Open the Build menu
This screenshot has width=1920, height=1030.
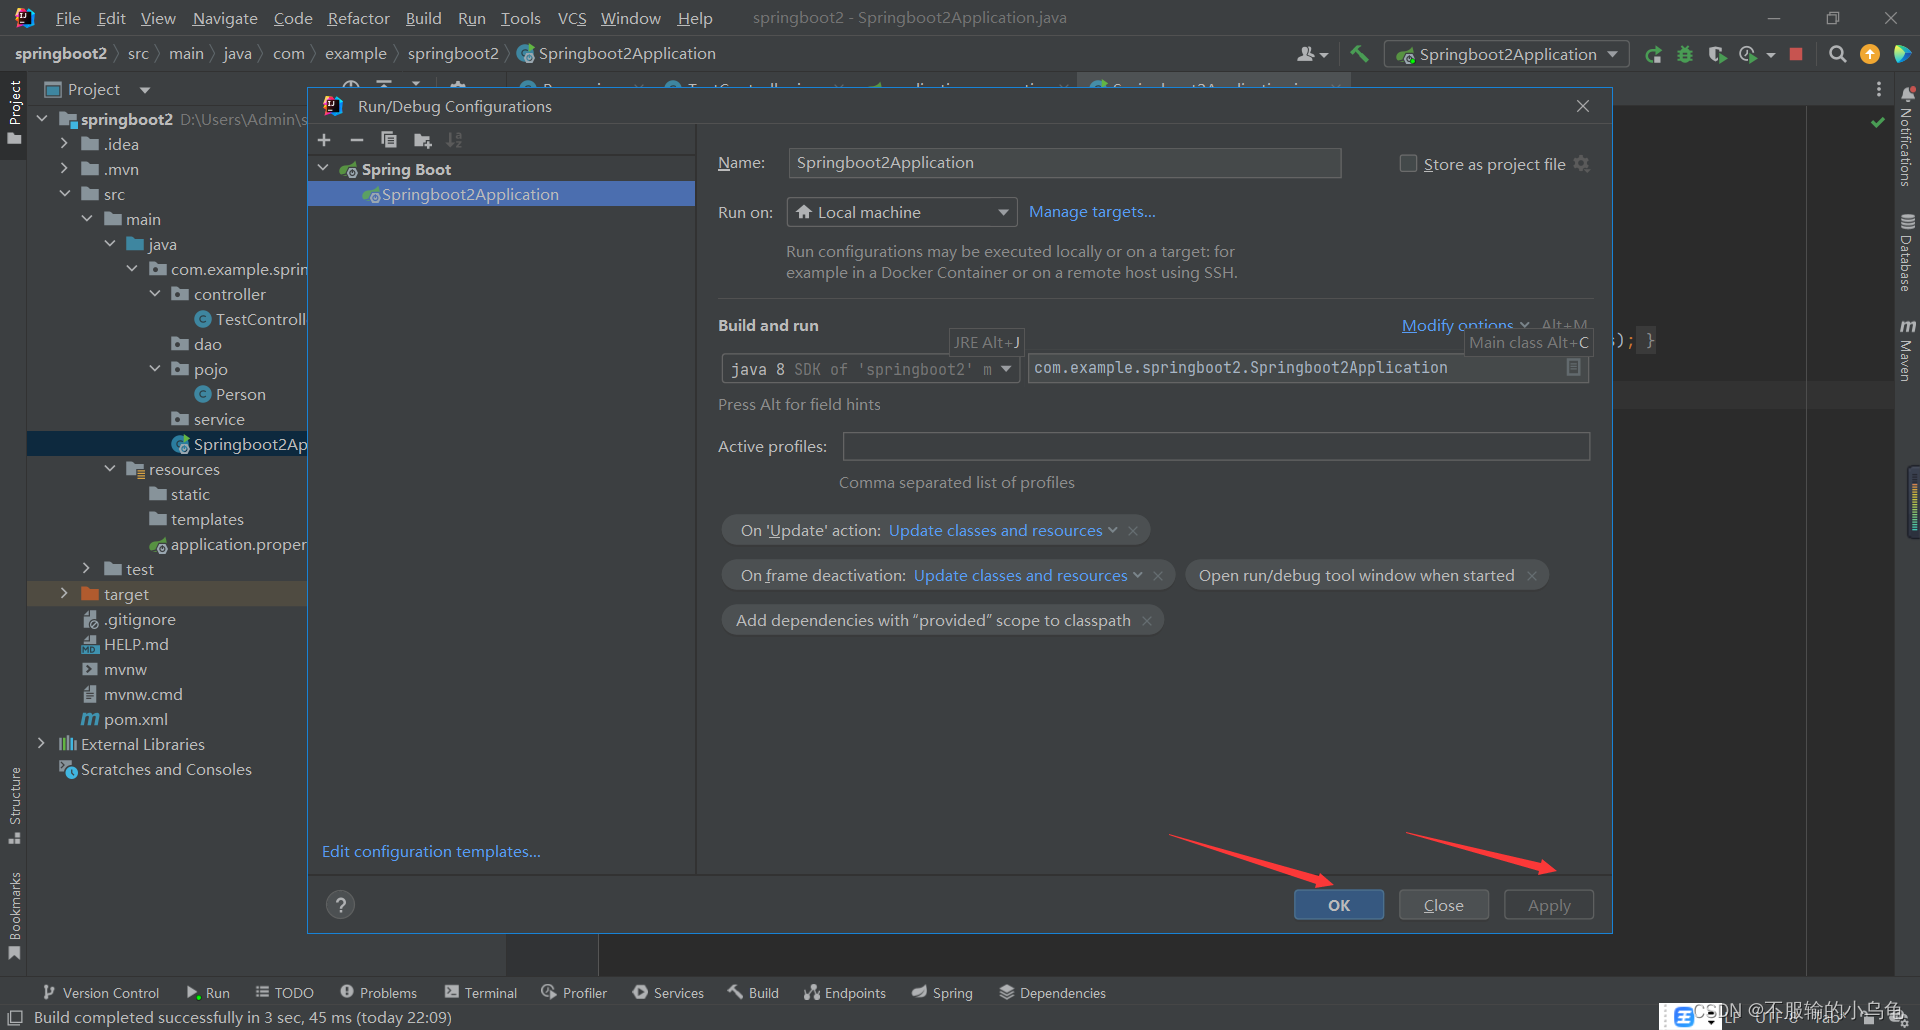[x=423, y=18]
